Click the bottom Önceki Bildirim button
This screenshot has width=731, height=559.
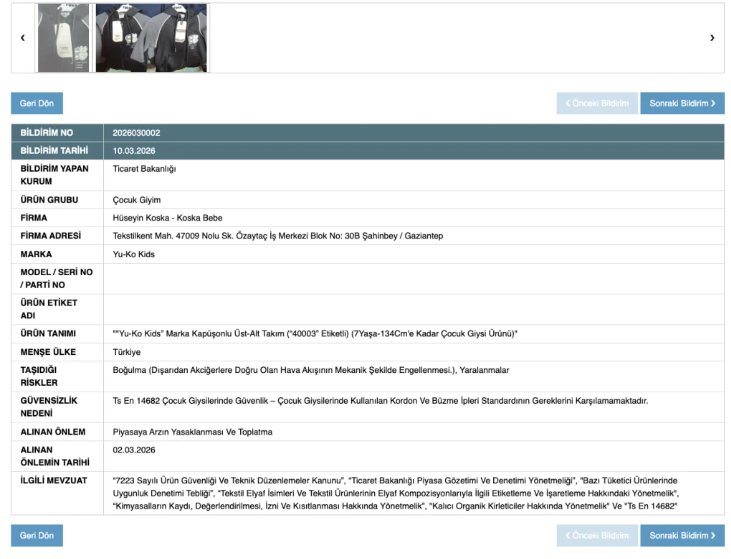tap(596, 536)
